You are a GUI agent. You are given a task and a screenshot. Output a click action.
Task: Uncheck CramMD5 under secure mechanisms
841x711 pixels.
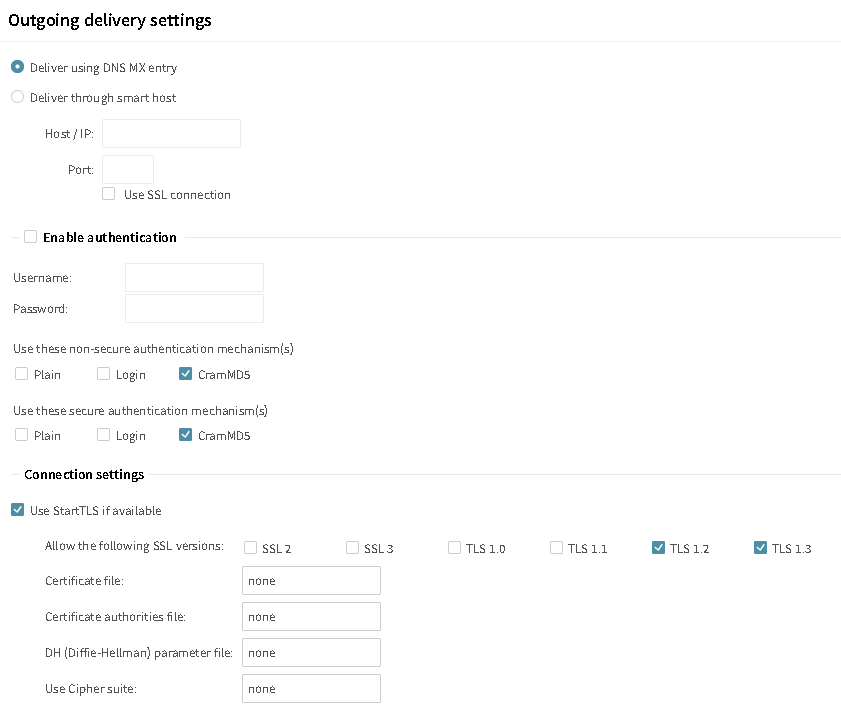point(186,435)
